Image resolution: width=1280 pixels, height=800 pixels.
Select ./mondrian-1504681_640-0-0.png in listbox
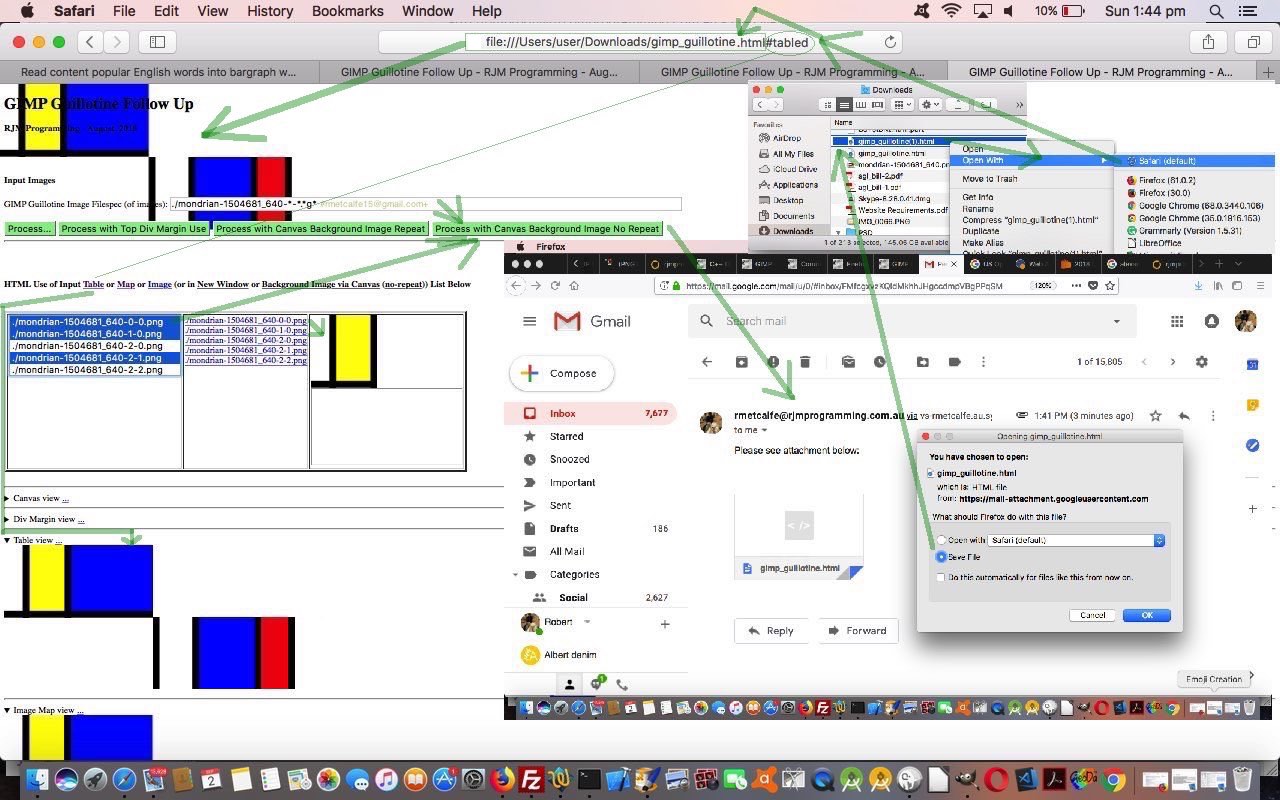(95, 322)
